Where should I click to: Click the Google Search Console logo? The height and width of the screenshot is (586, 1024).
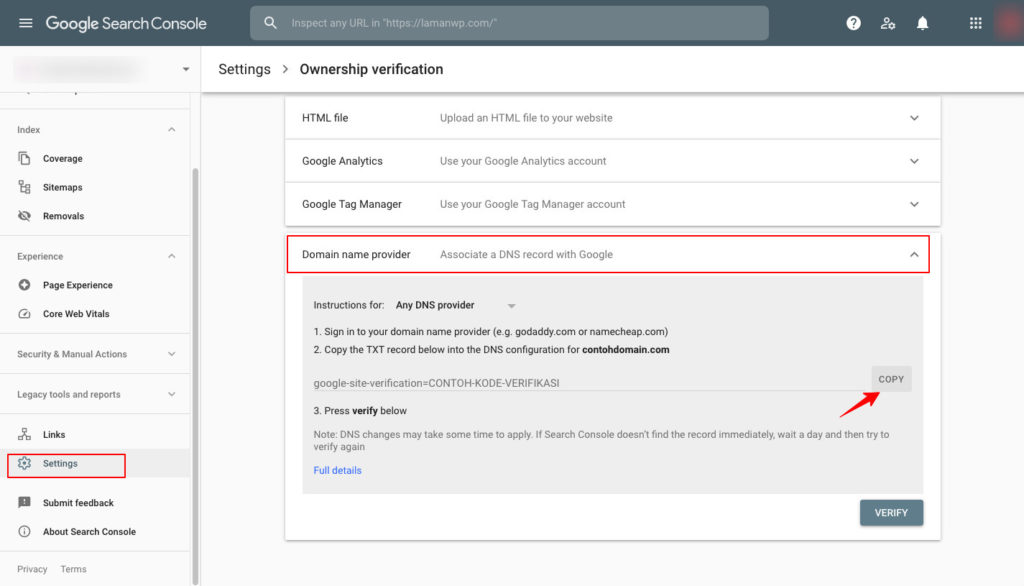pos(126,24)
